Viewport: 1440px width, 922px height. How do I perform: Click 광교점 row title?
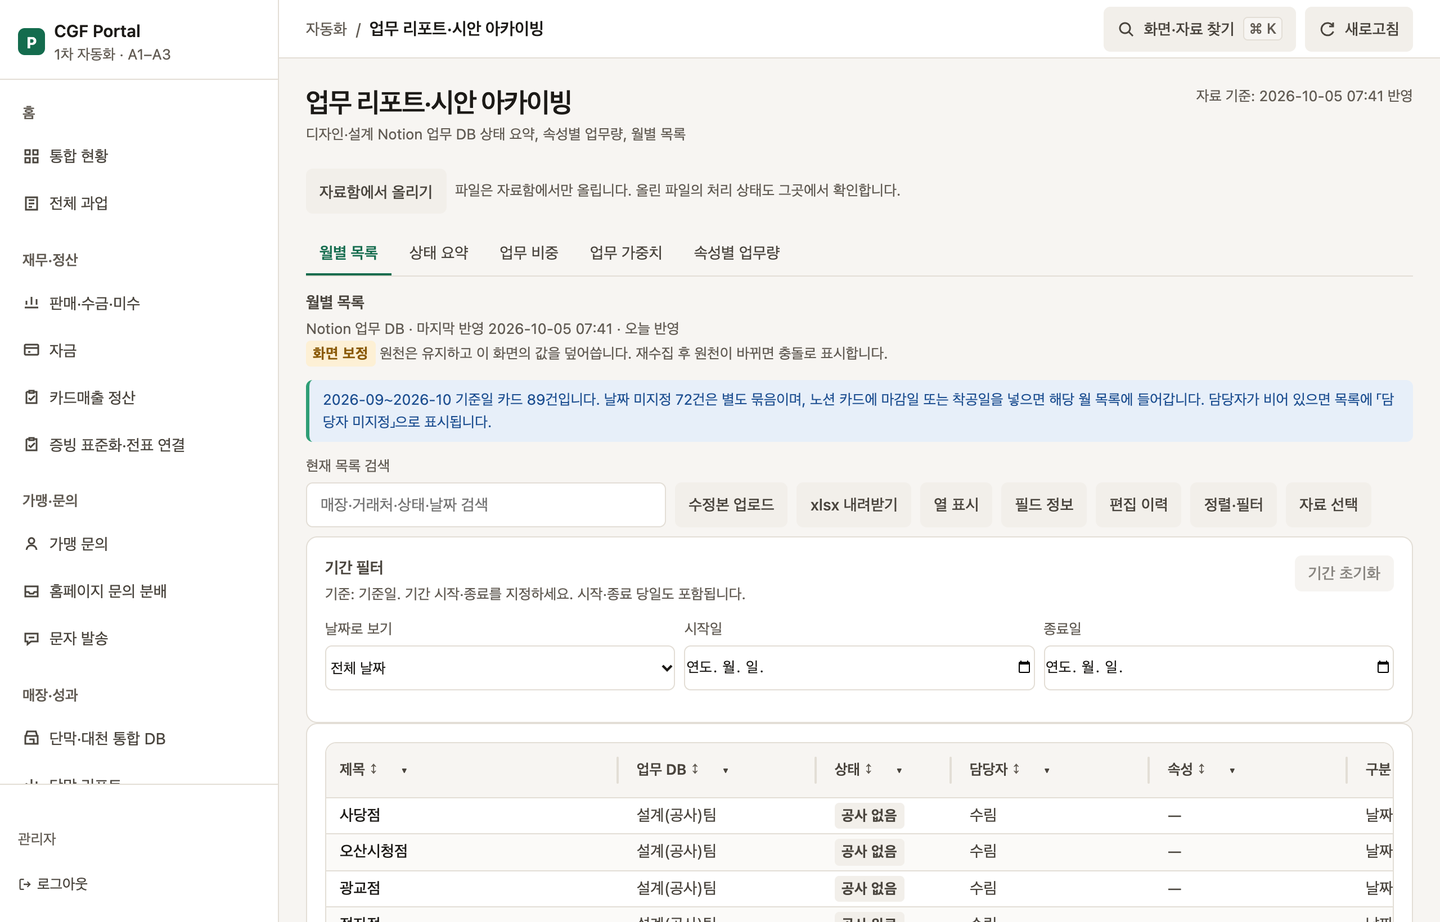pyautogui.click(x=360, y=888)
